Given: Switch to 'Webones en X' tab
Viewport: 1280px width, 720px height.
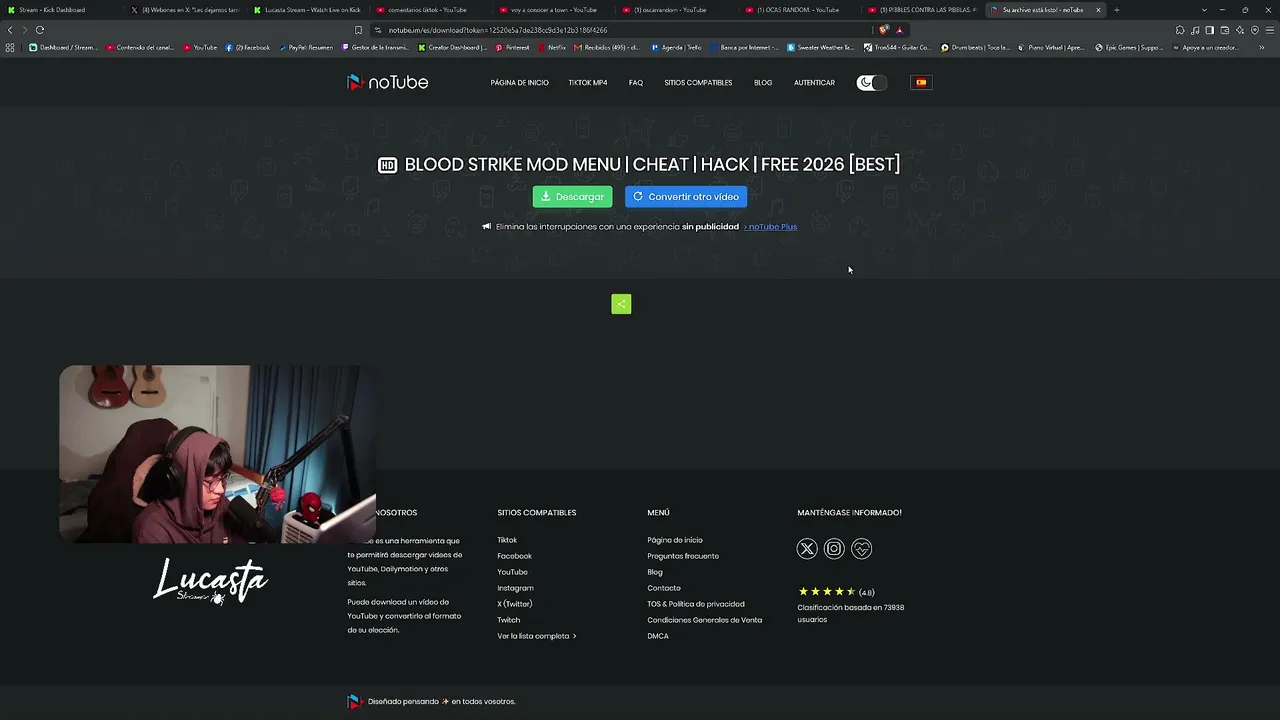Looking at the screenshot, I should 185,10.
